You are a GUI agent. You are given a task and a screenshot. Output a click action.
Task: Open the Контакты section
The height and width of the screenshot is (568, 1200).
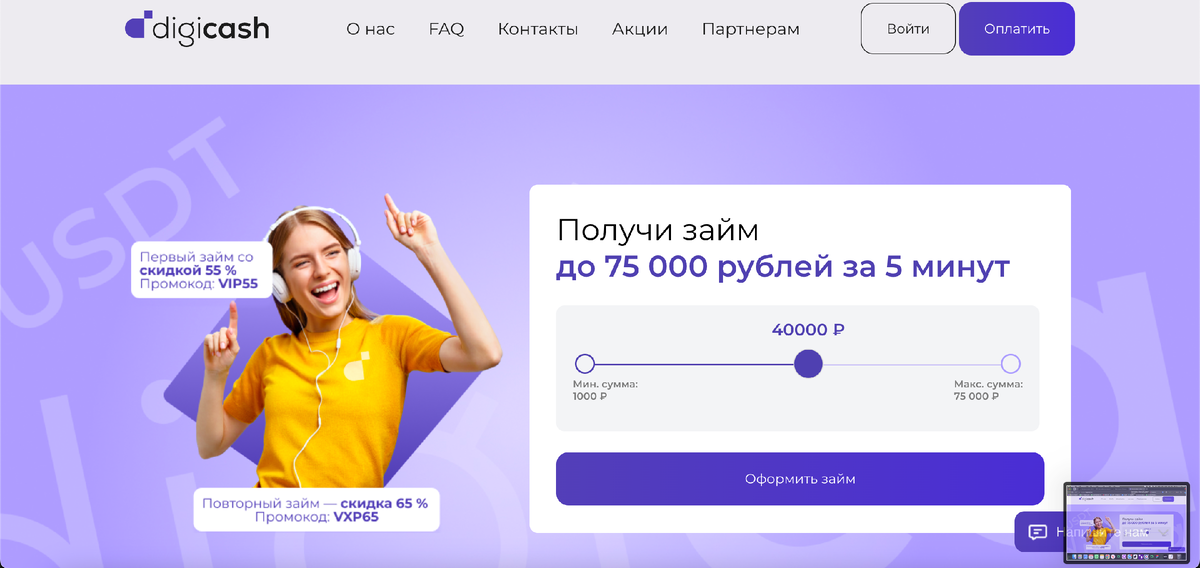[538, 29]
